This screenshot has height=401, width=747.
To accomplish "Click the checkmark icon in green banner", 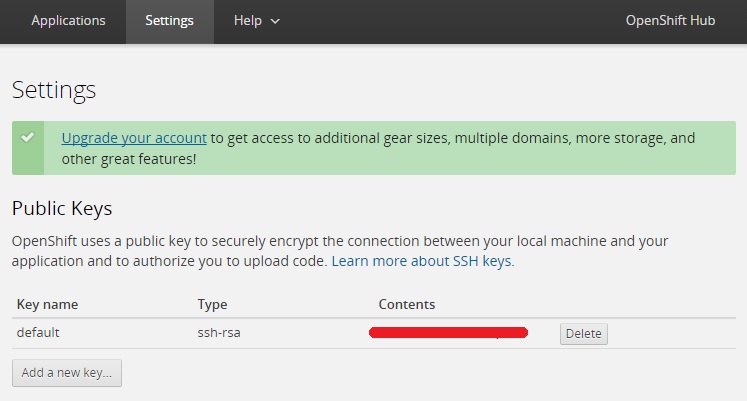I will pos(27,137).
